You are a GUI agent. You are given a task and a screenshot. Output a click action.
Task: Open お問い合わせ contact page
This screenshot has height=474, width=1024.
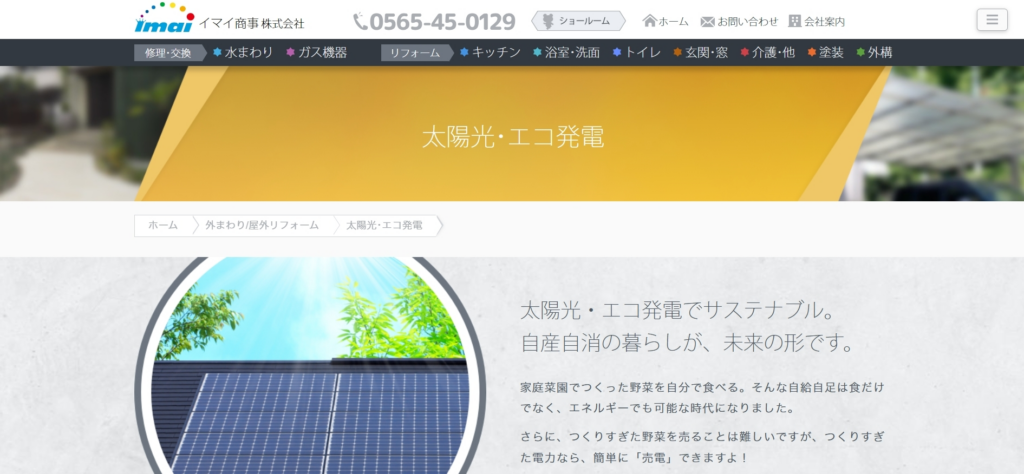(x=748, y=22)
